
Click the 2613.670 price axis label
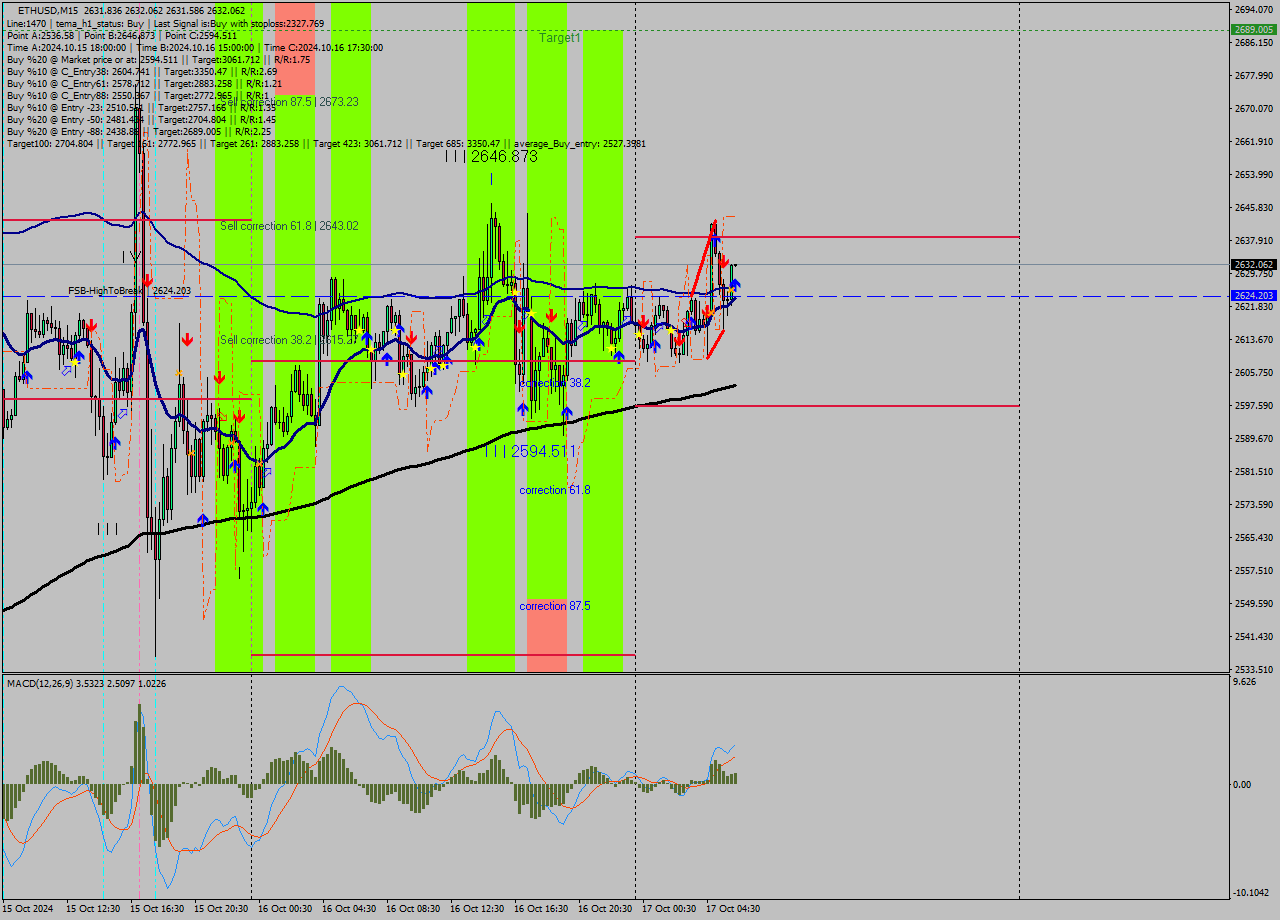pos(1253,339)
